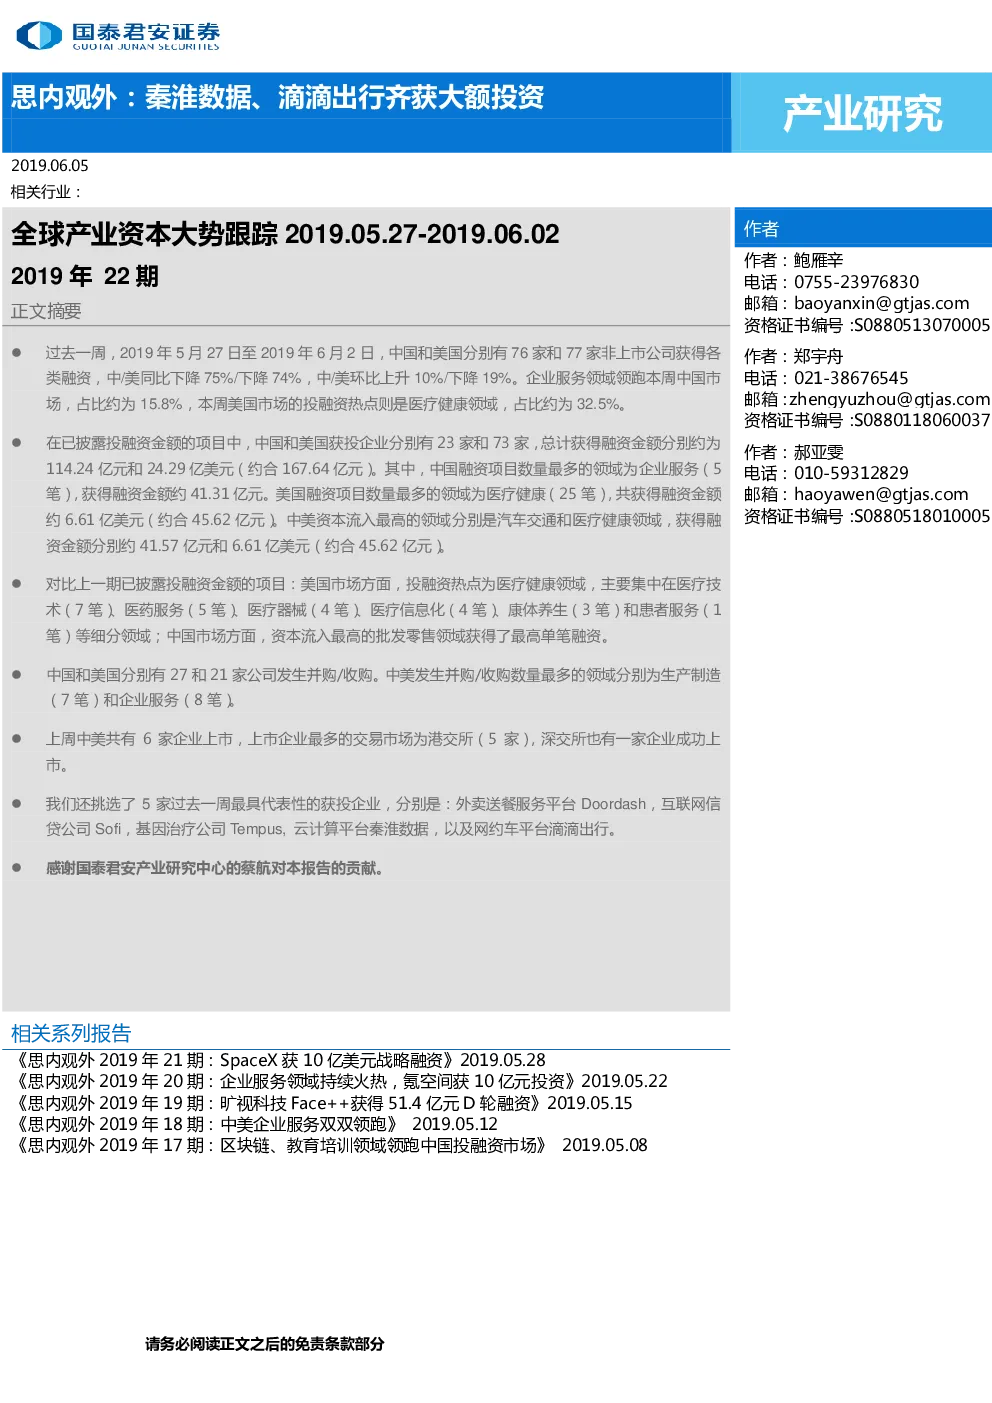992x1403 pixels.
Task: Click the issue label 2019 年 22 期
Action: pyautogui.click(x=85, y=276)
